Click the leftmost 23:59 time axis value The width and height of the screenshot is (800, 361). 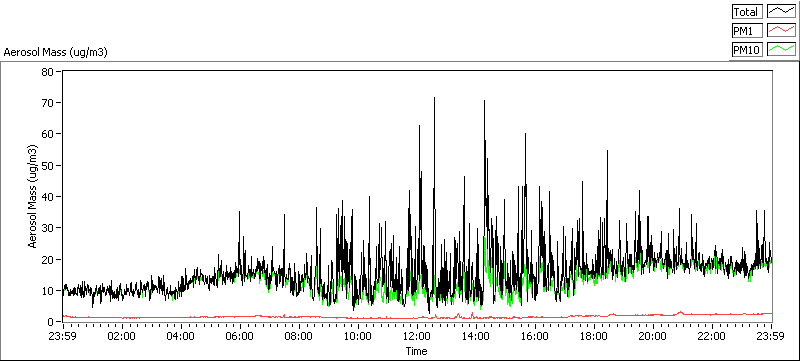(63, 336)
